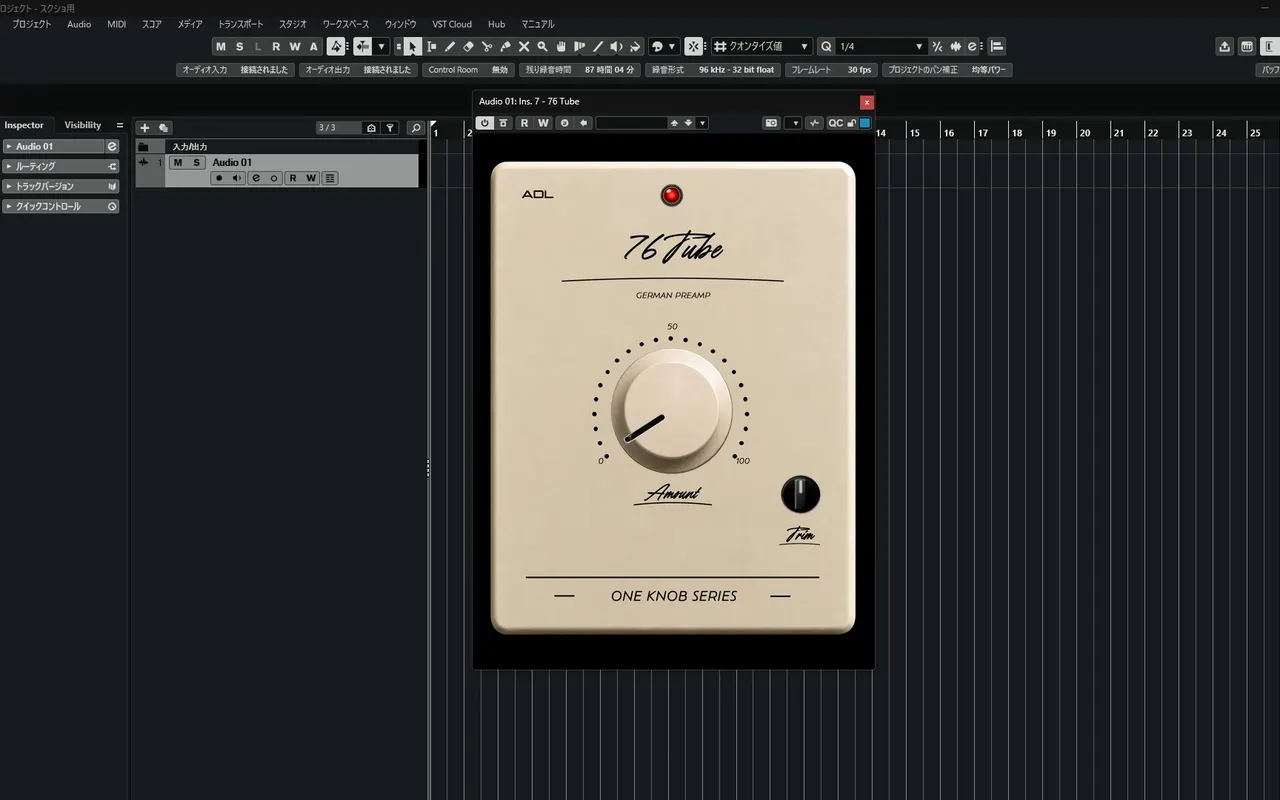Screen dimensions: 1280x800
Task: Select the Comp hand tool
Action: [x=561, y=46]
